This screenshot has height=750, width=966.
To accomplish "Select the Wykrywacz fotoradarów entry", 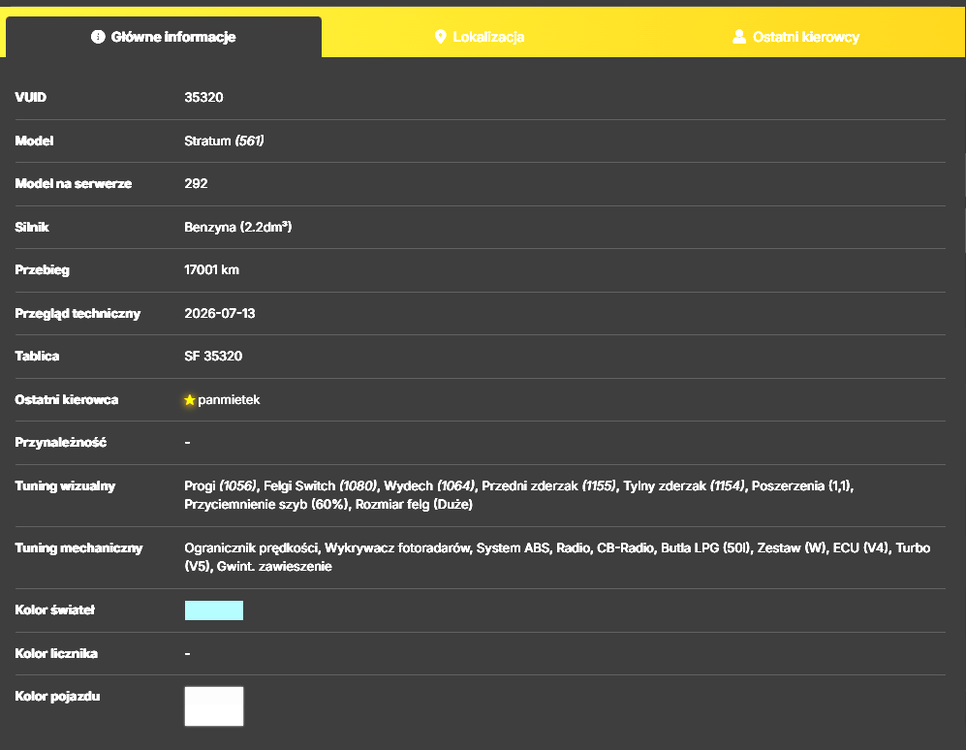I will (397, 548).
